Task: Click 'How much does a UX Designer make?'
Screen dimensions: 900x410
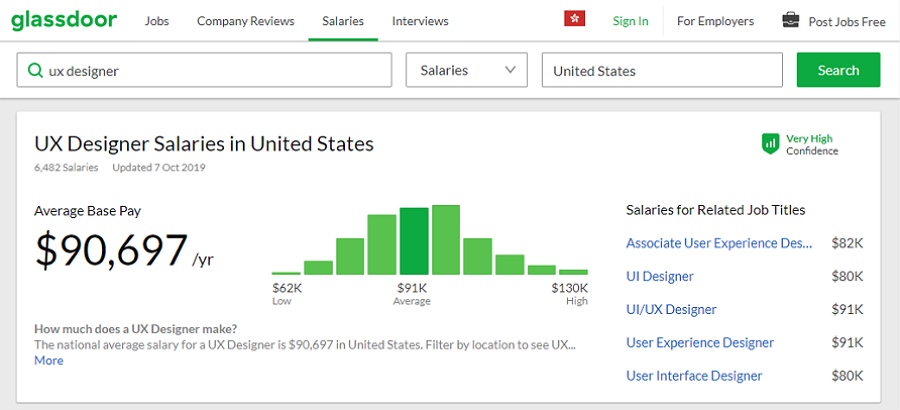Action: tap(135, 329)
